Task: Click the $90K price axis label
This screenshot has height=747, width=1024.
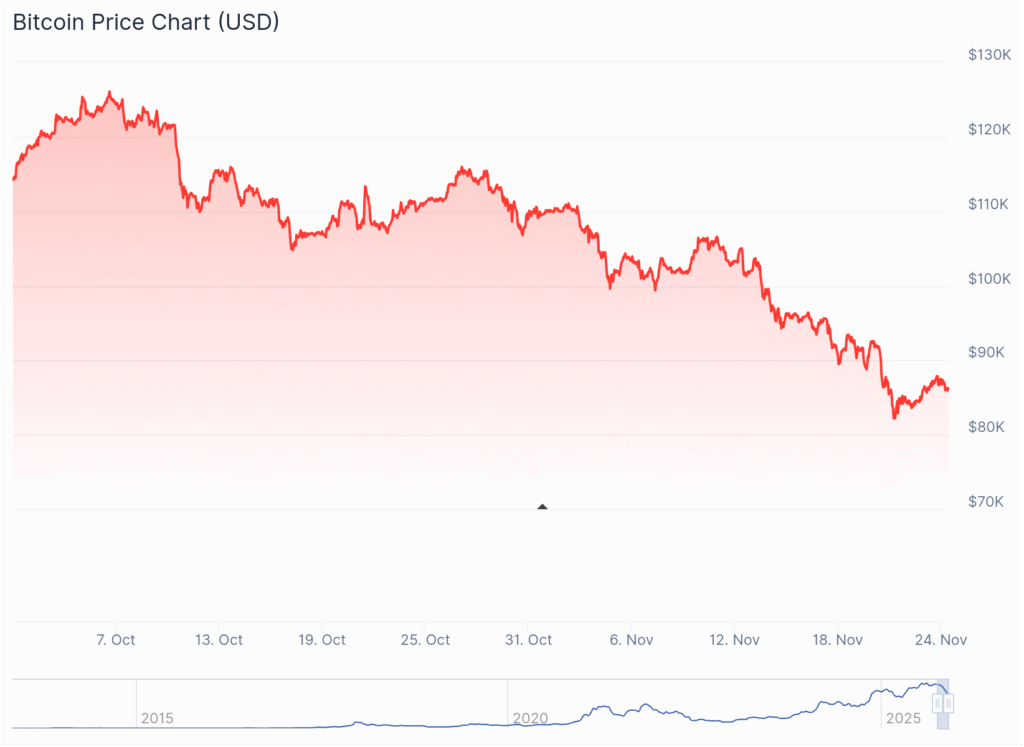Action: [987, 352]
